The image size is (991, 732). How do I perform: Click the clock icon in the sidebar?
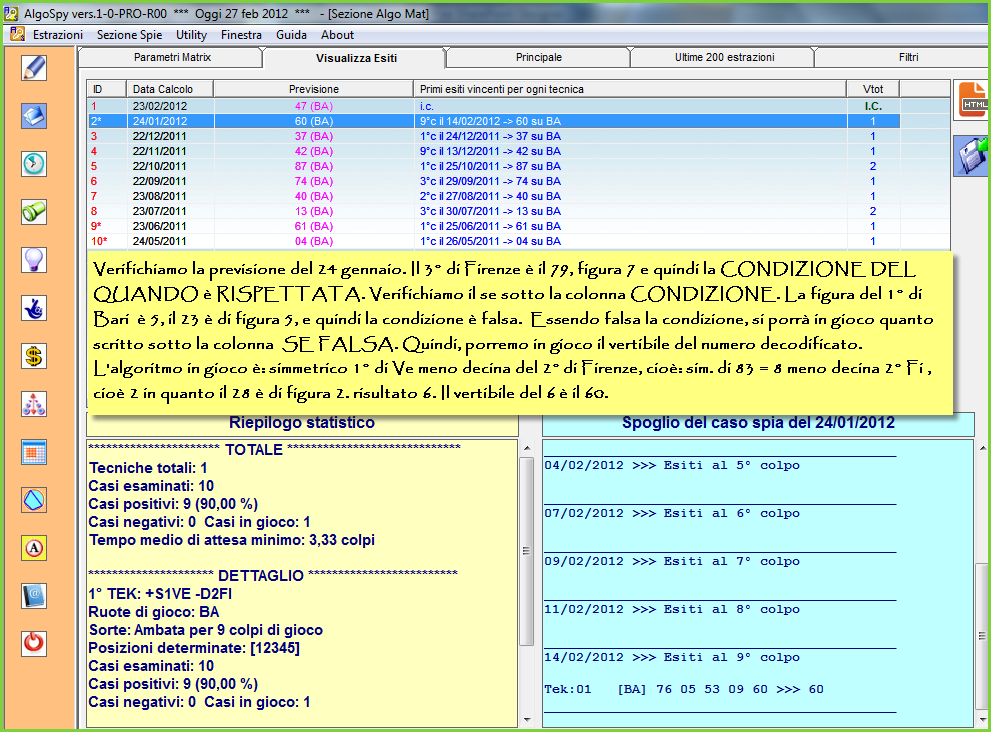[x=34, y=164]
